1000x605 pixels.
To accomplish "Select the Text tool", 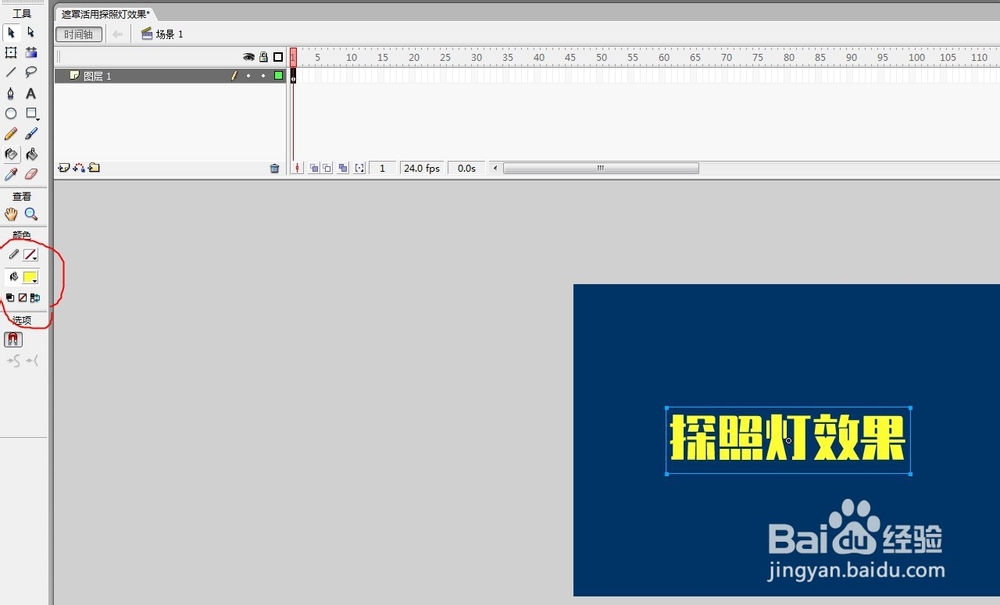I will pyautogui.click(x=31, y=92).
